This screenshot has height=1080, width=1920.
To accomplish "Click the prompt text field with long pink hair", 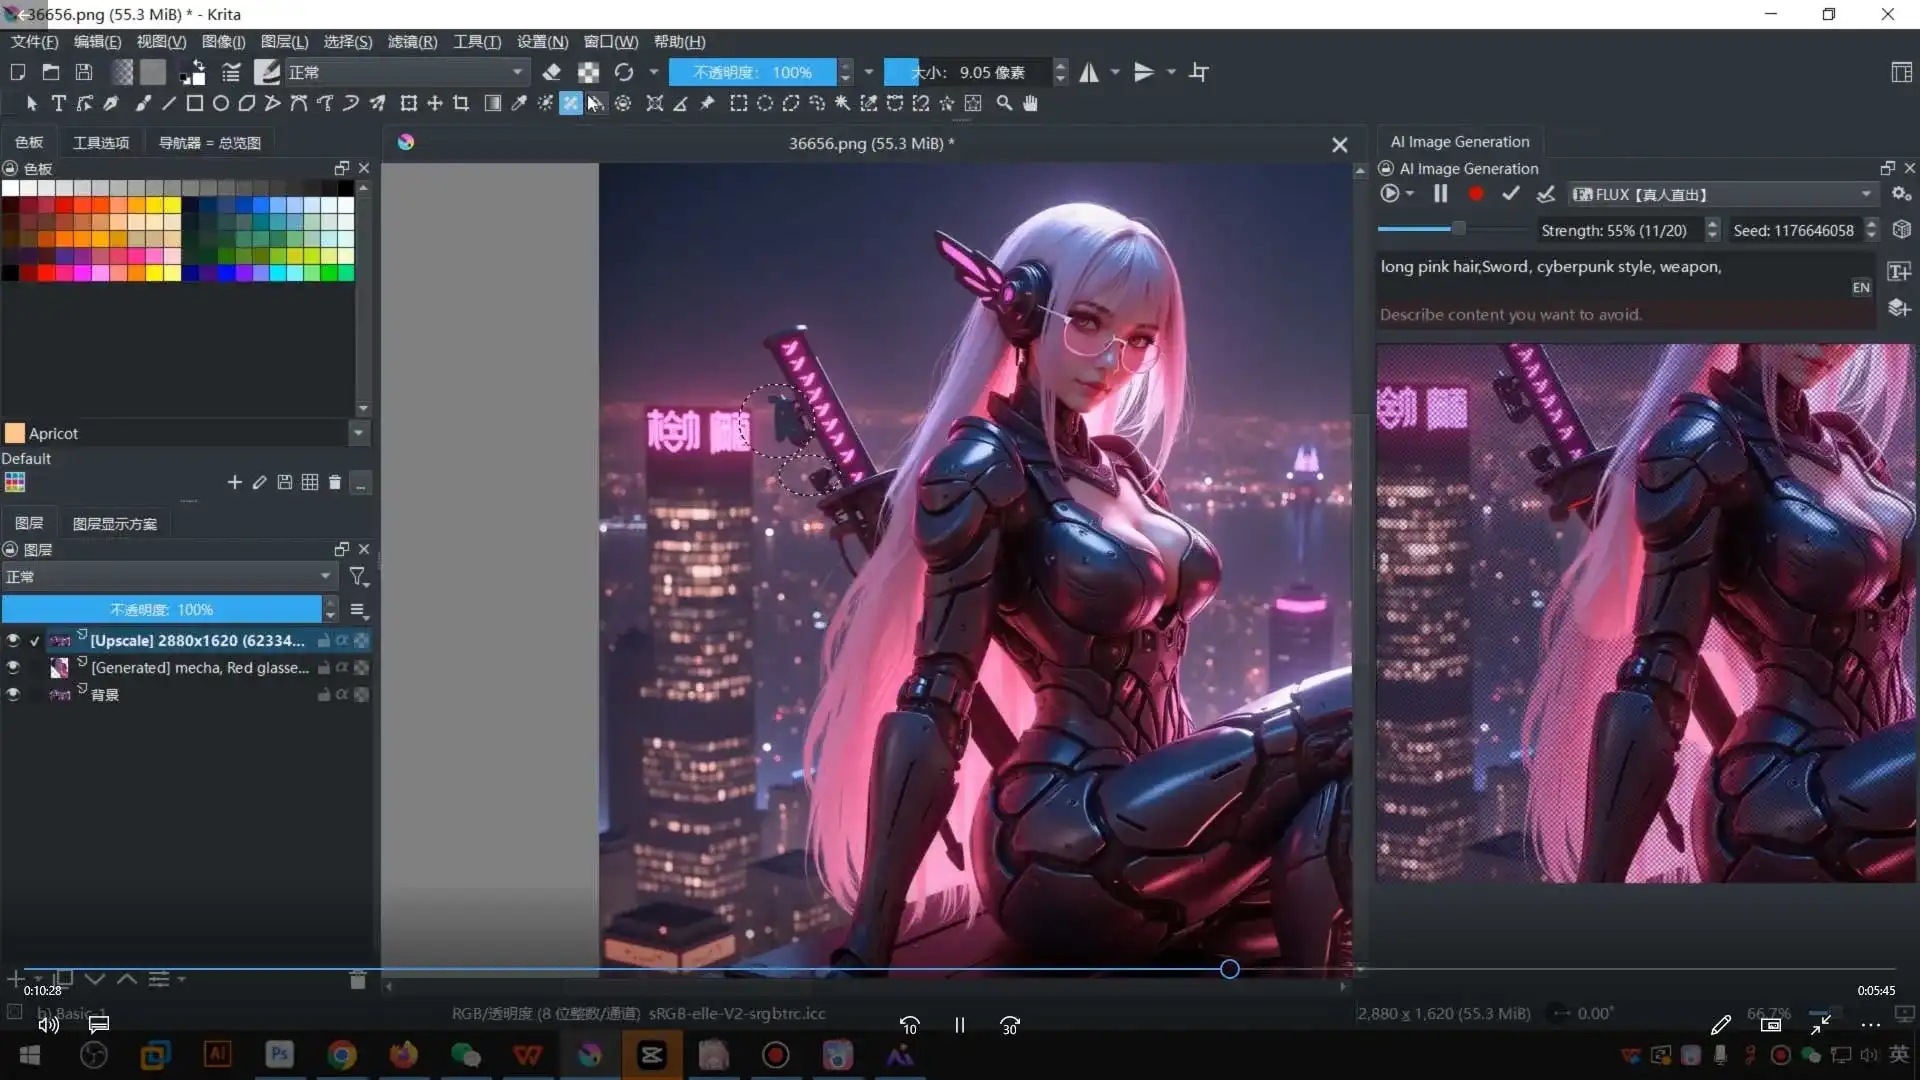I will [1600, 267].
